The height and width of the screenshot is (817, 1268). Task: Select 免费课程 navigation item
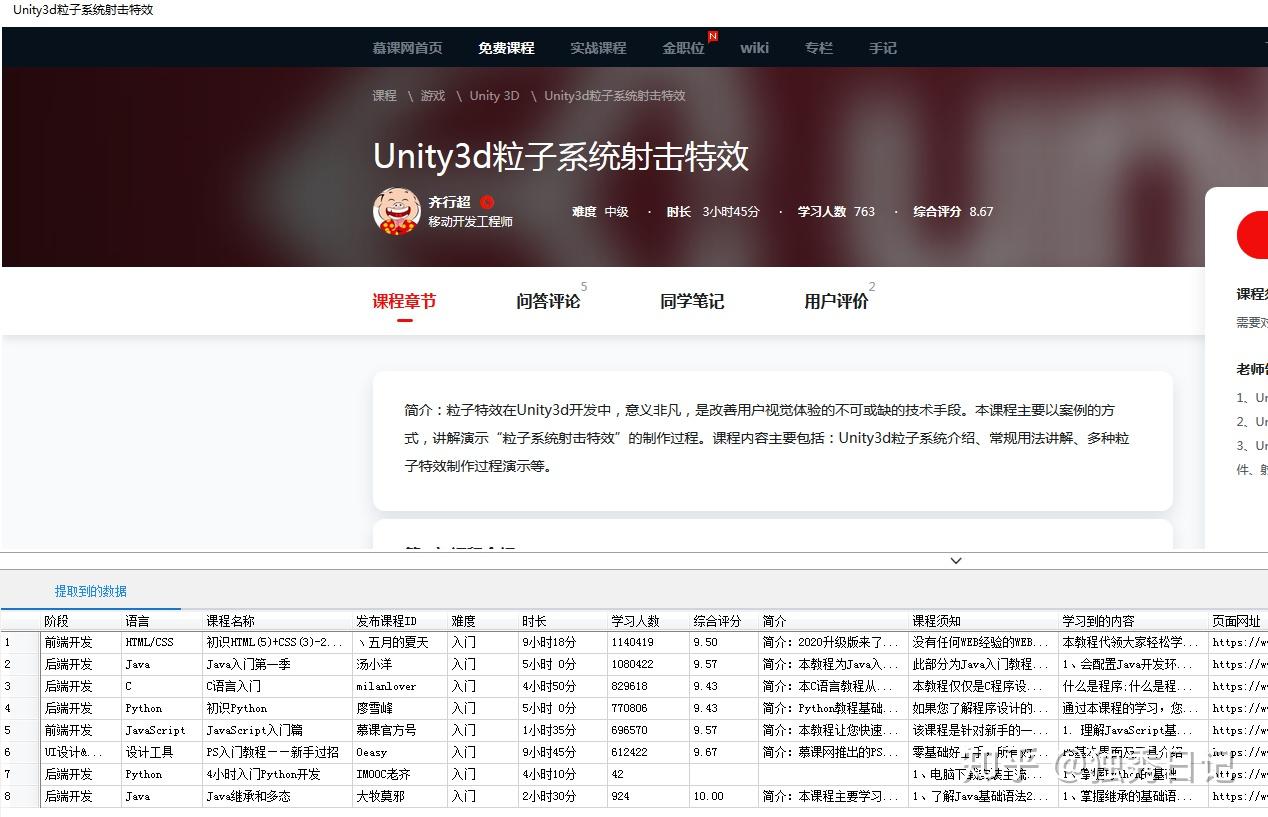(x=506, y=48)
